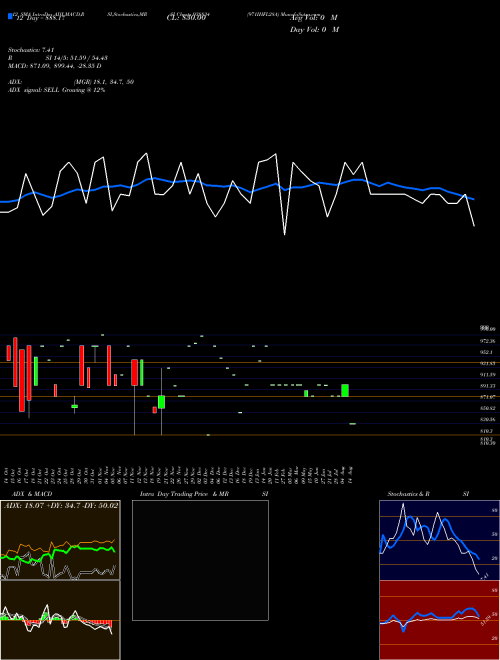Click the 871.07 price axis label
Image resolution: width=500 pixels, height=660 pixels.
pyautogui.click(x=487, y=397)
